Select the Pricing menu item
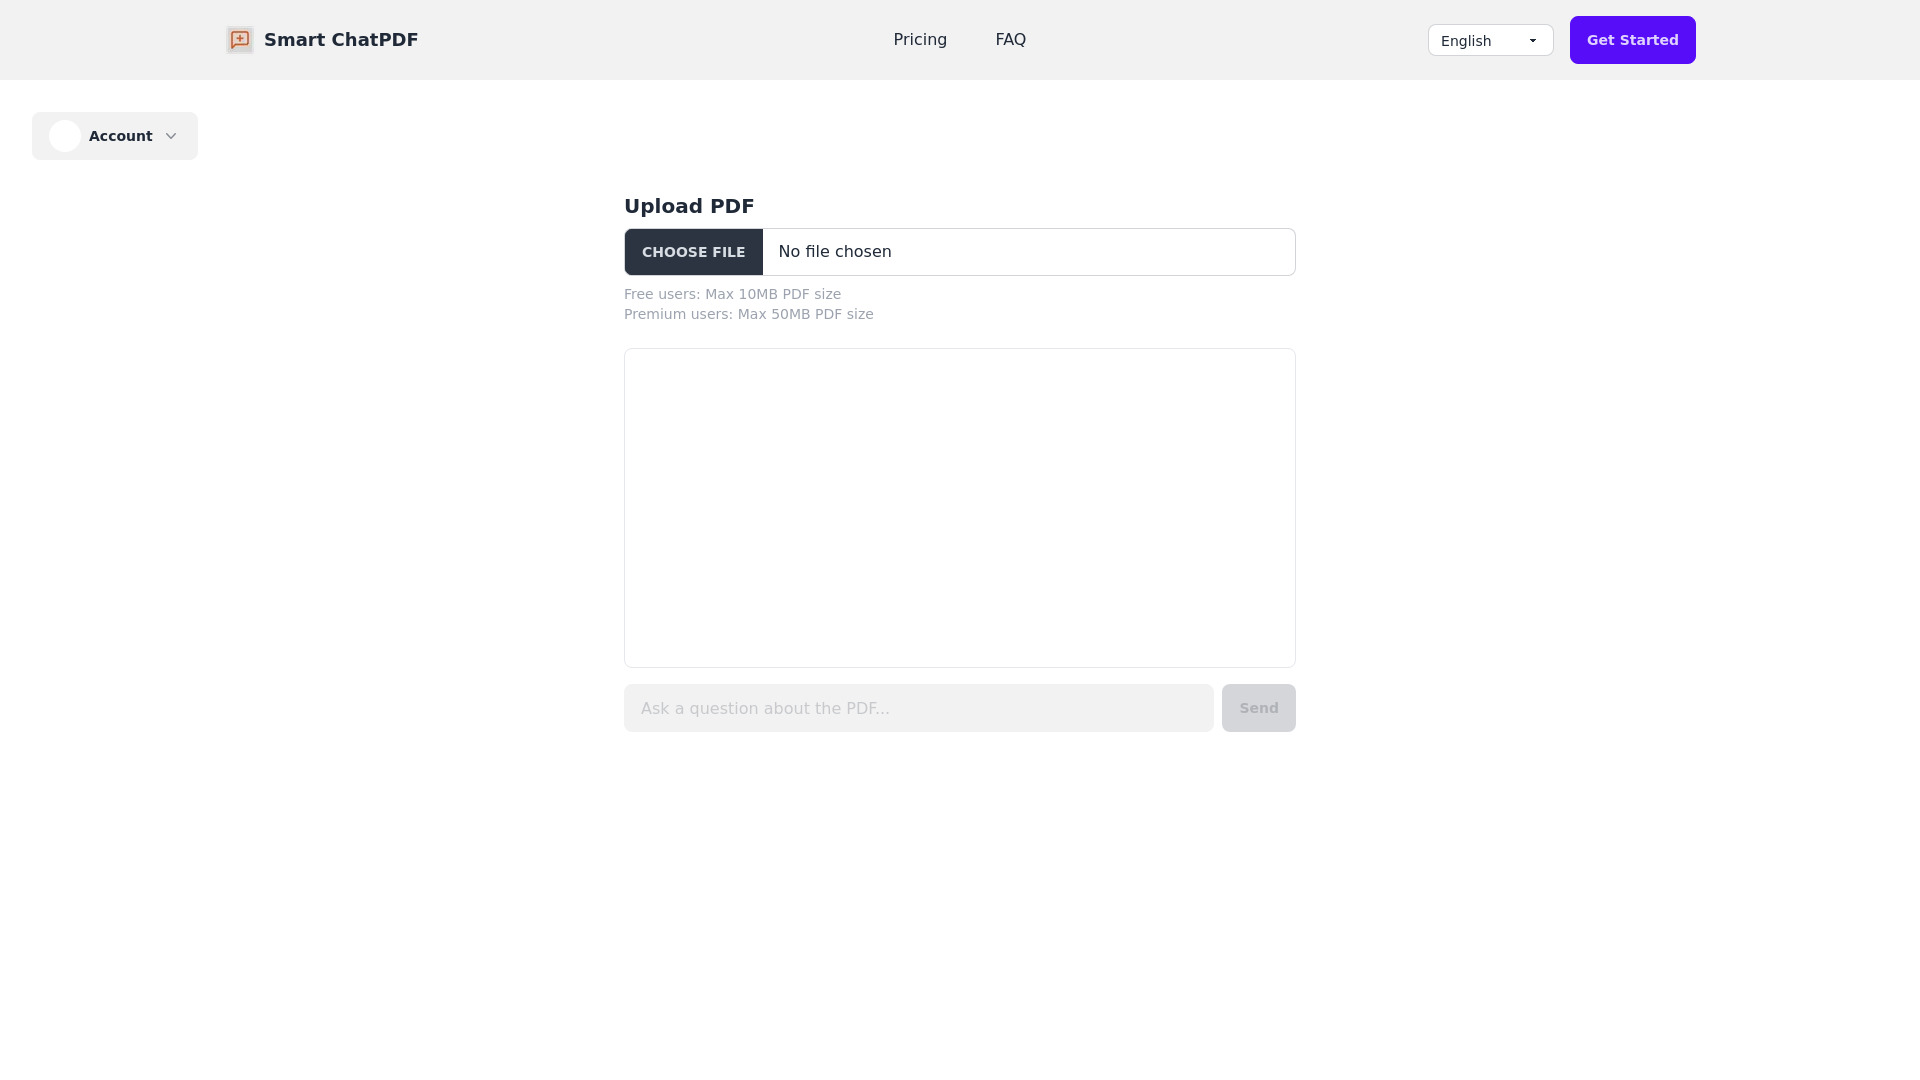This screenshot has height=1080, width=1920. tap(920, 40)
